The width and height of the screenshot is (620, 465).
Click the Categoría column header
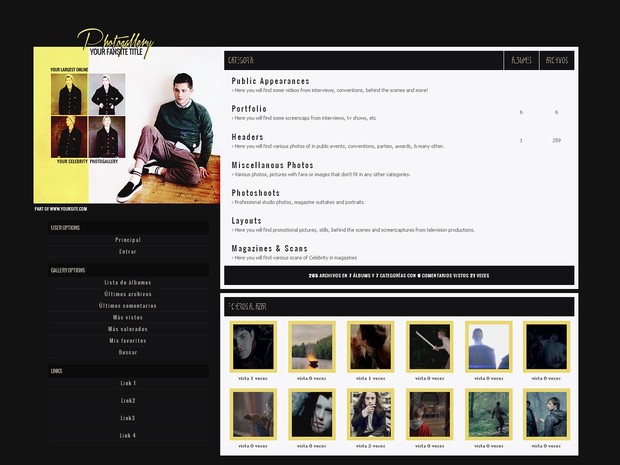(x=241, y=60)
